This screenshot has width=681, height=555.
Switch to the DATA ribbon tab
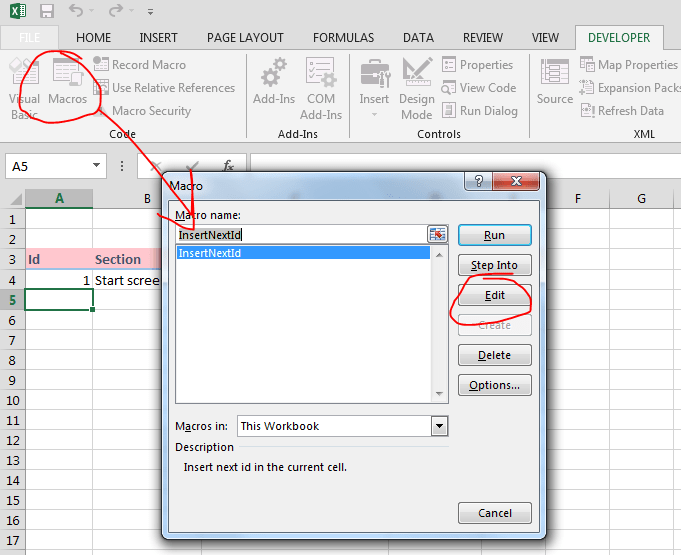click(418, 38)
